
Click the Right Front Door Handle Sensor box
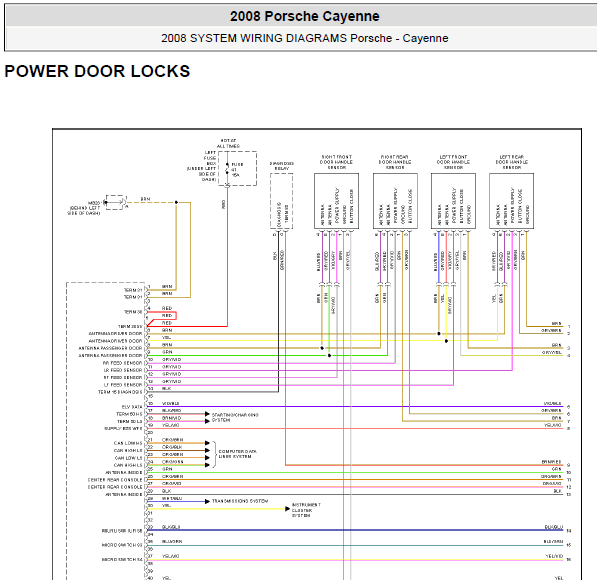[336, 201]
